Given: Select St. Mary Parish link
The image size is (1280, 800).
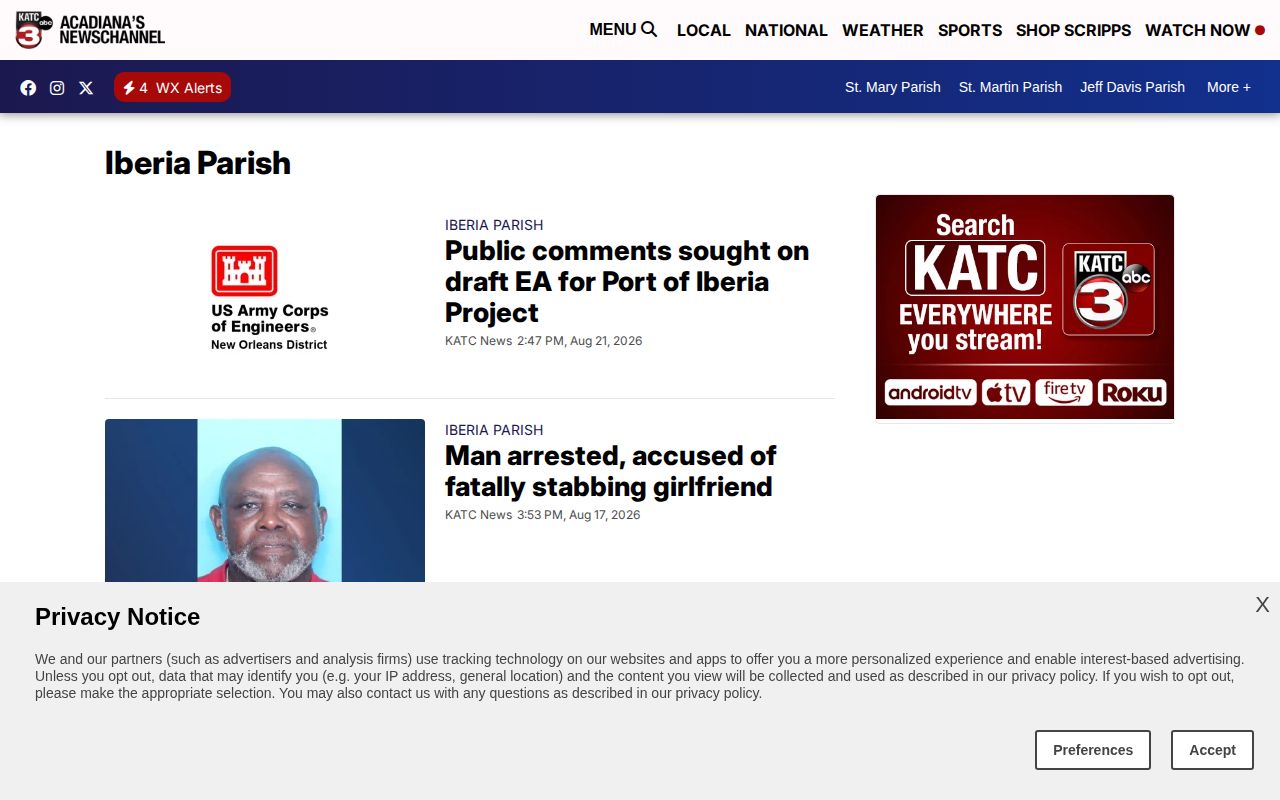Looking at the screenshot, I should [893, 87].
